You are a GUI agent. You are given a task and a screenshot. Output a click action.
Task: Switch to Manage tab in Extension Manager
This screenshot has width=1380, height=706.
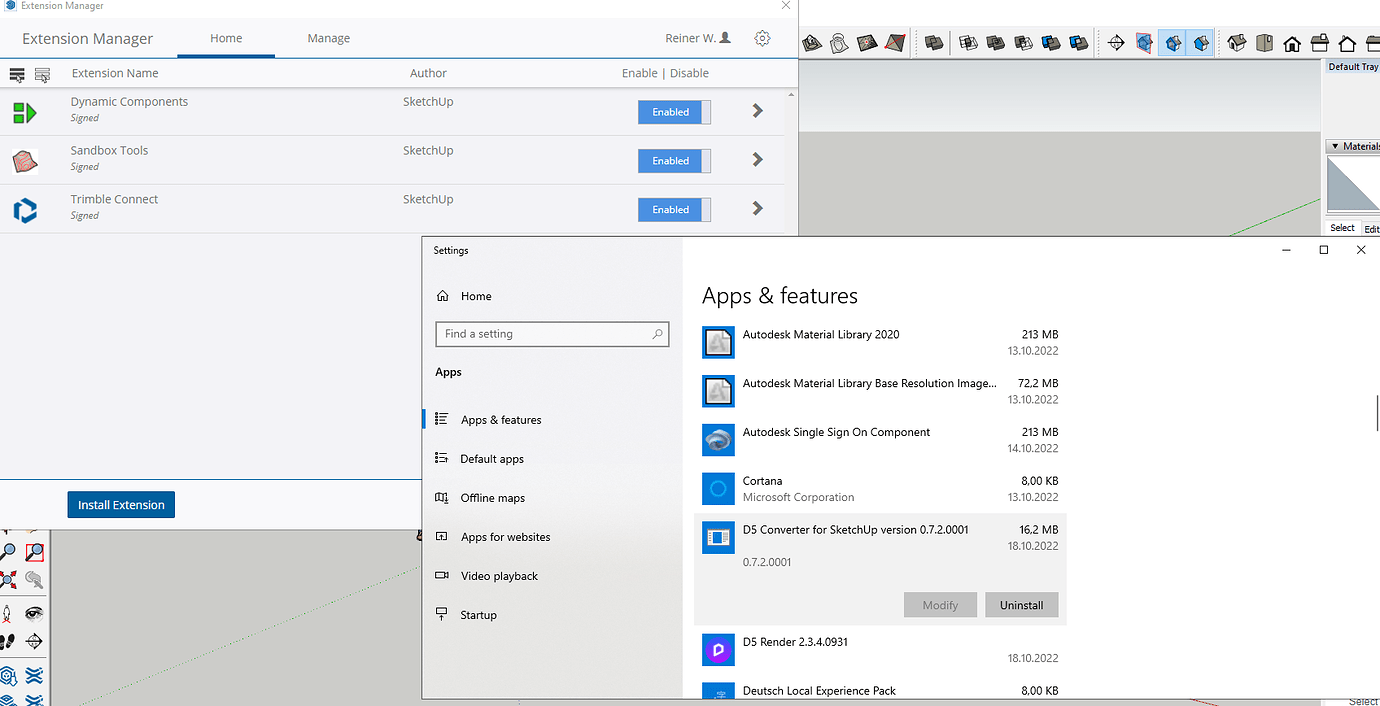[x=329, y=38]
